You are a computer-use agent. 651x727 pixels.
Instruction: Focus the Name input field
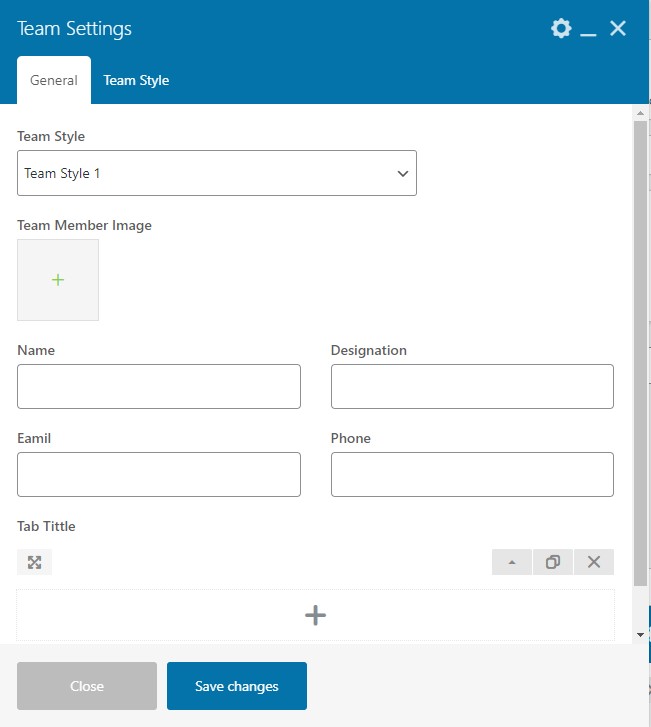159,386
